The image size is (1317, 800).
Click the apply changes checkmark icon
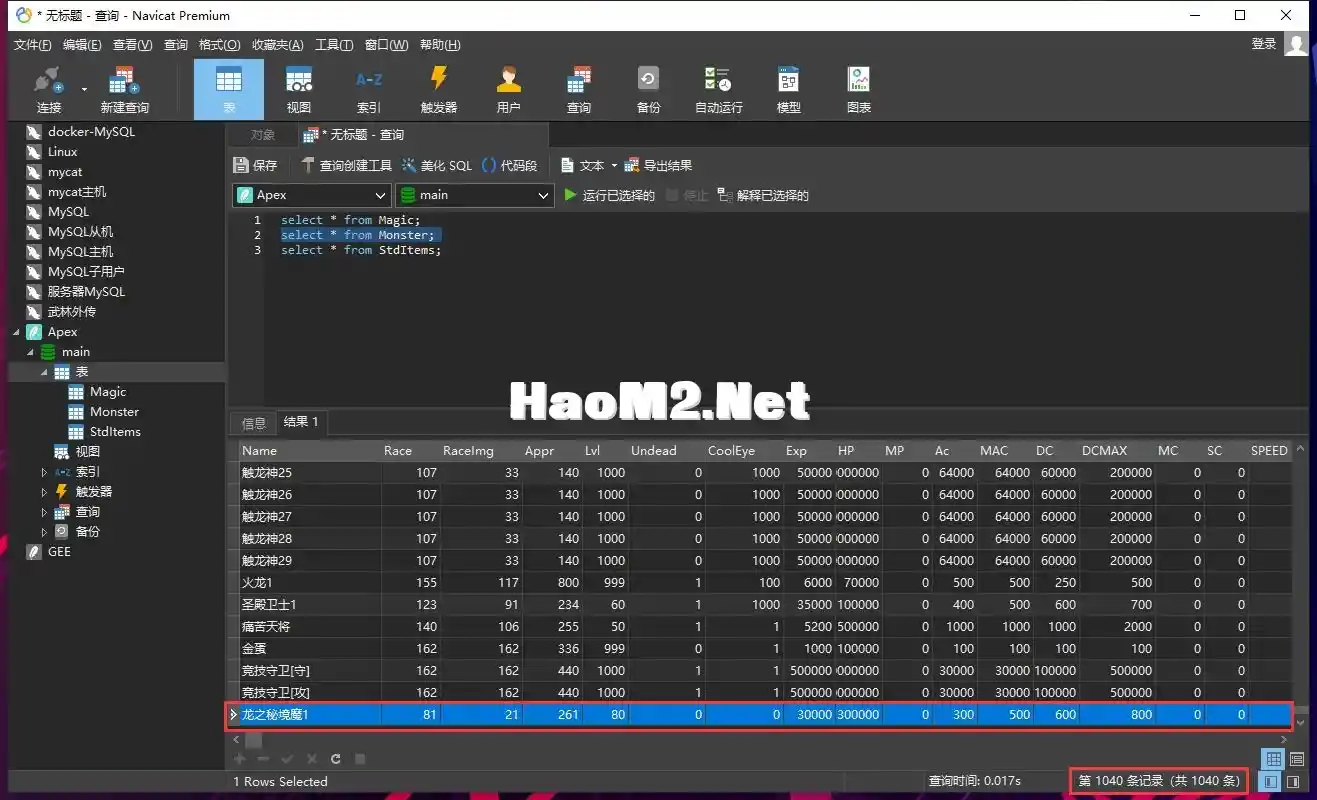point(288,759)
